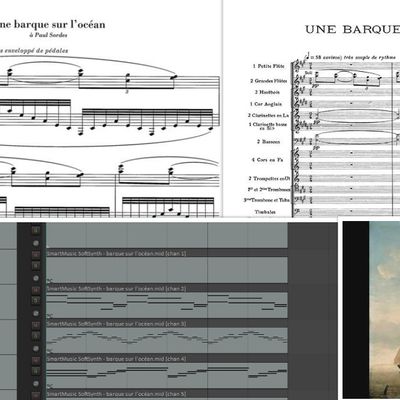Select the MIDI item labeled chan 2
This screenshot has width=400, height=400.
pos(167,289)
